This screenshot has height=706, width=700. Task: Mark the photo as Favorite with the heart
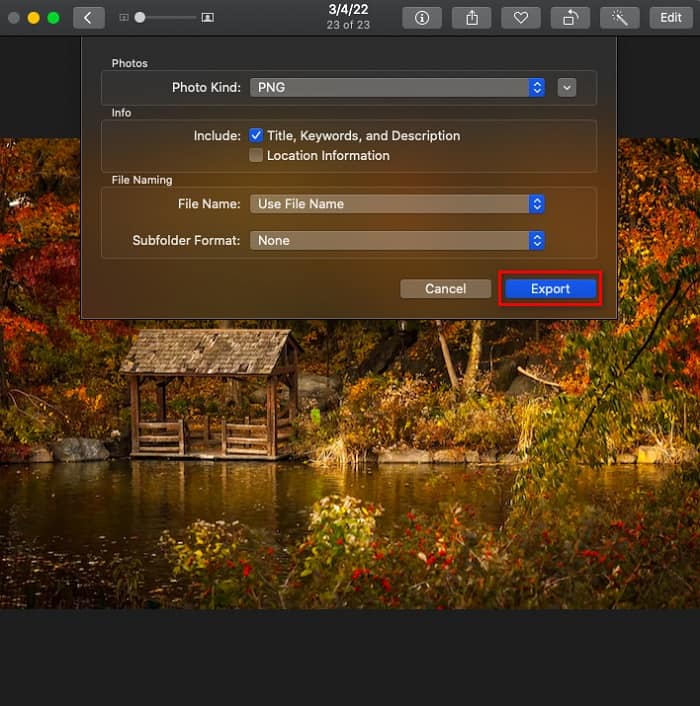point(521,18)
